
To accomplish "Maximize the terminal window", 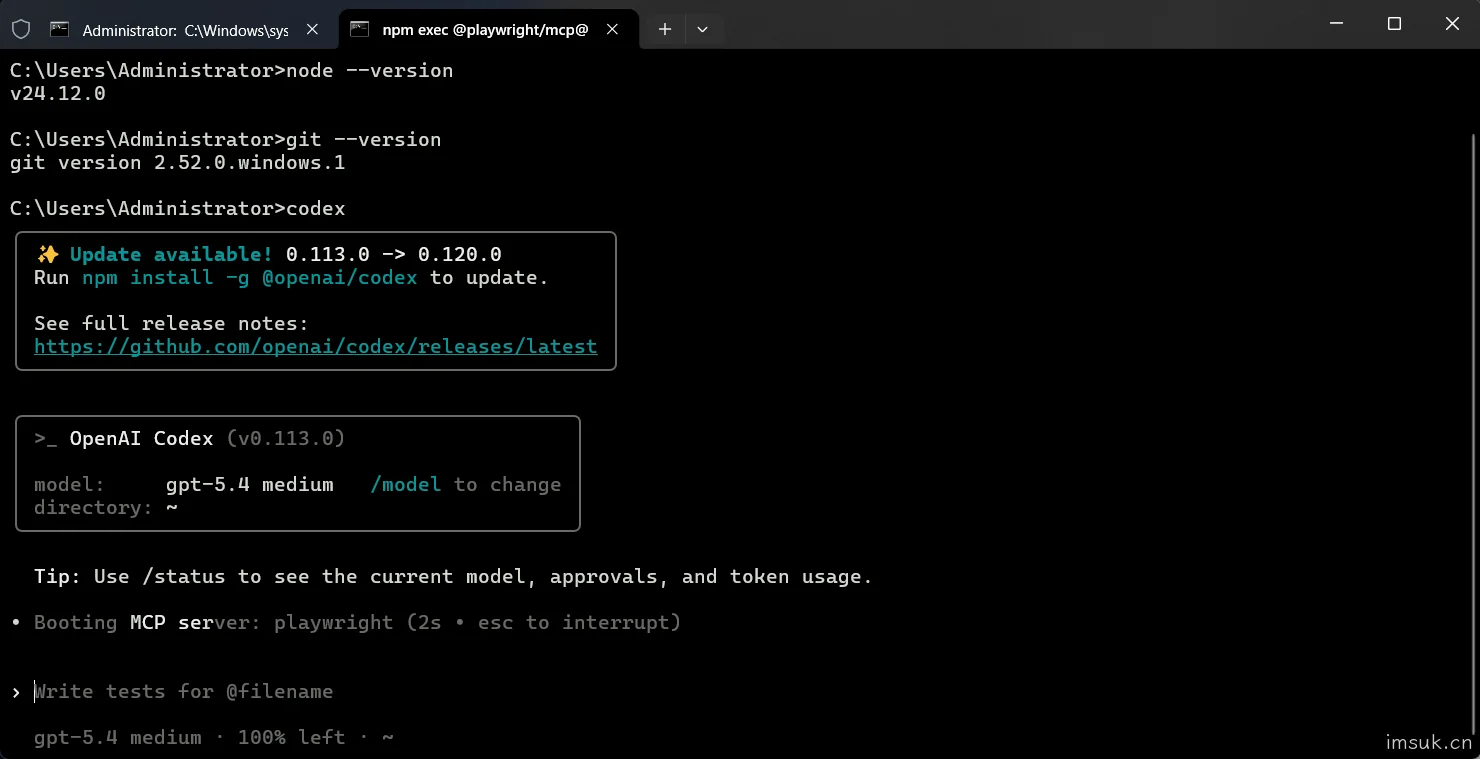I will click(1394, 24).
